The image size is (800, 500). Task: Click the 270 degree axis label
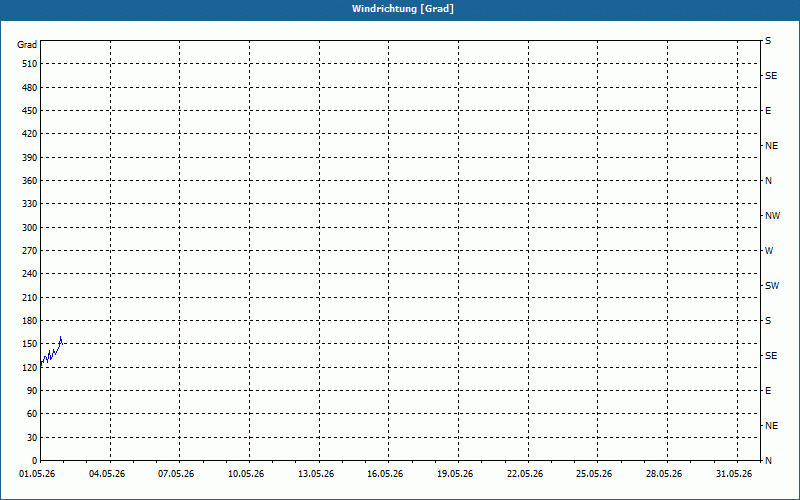(30, 251)
